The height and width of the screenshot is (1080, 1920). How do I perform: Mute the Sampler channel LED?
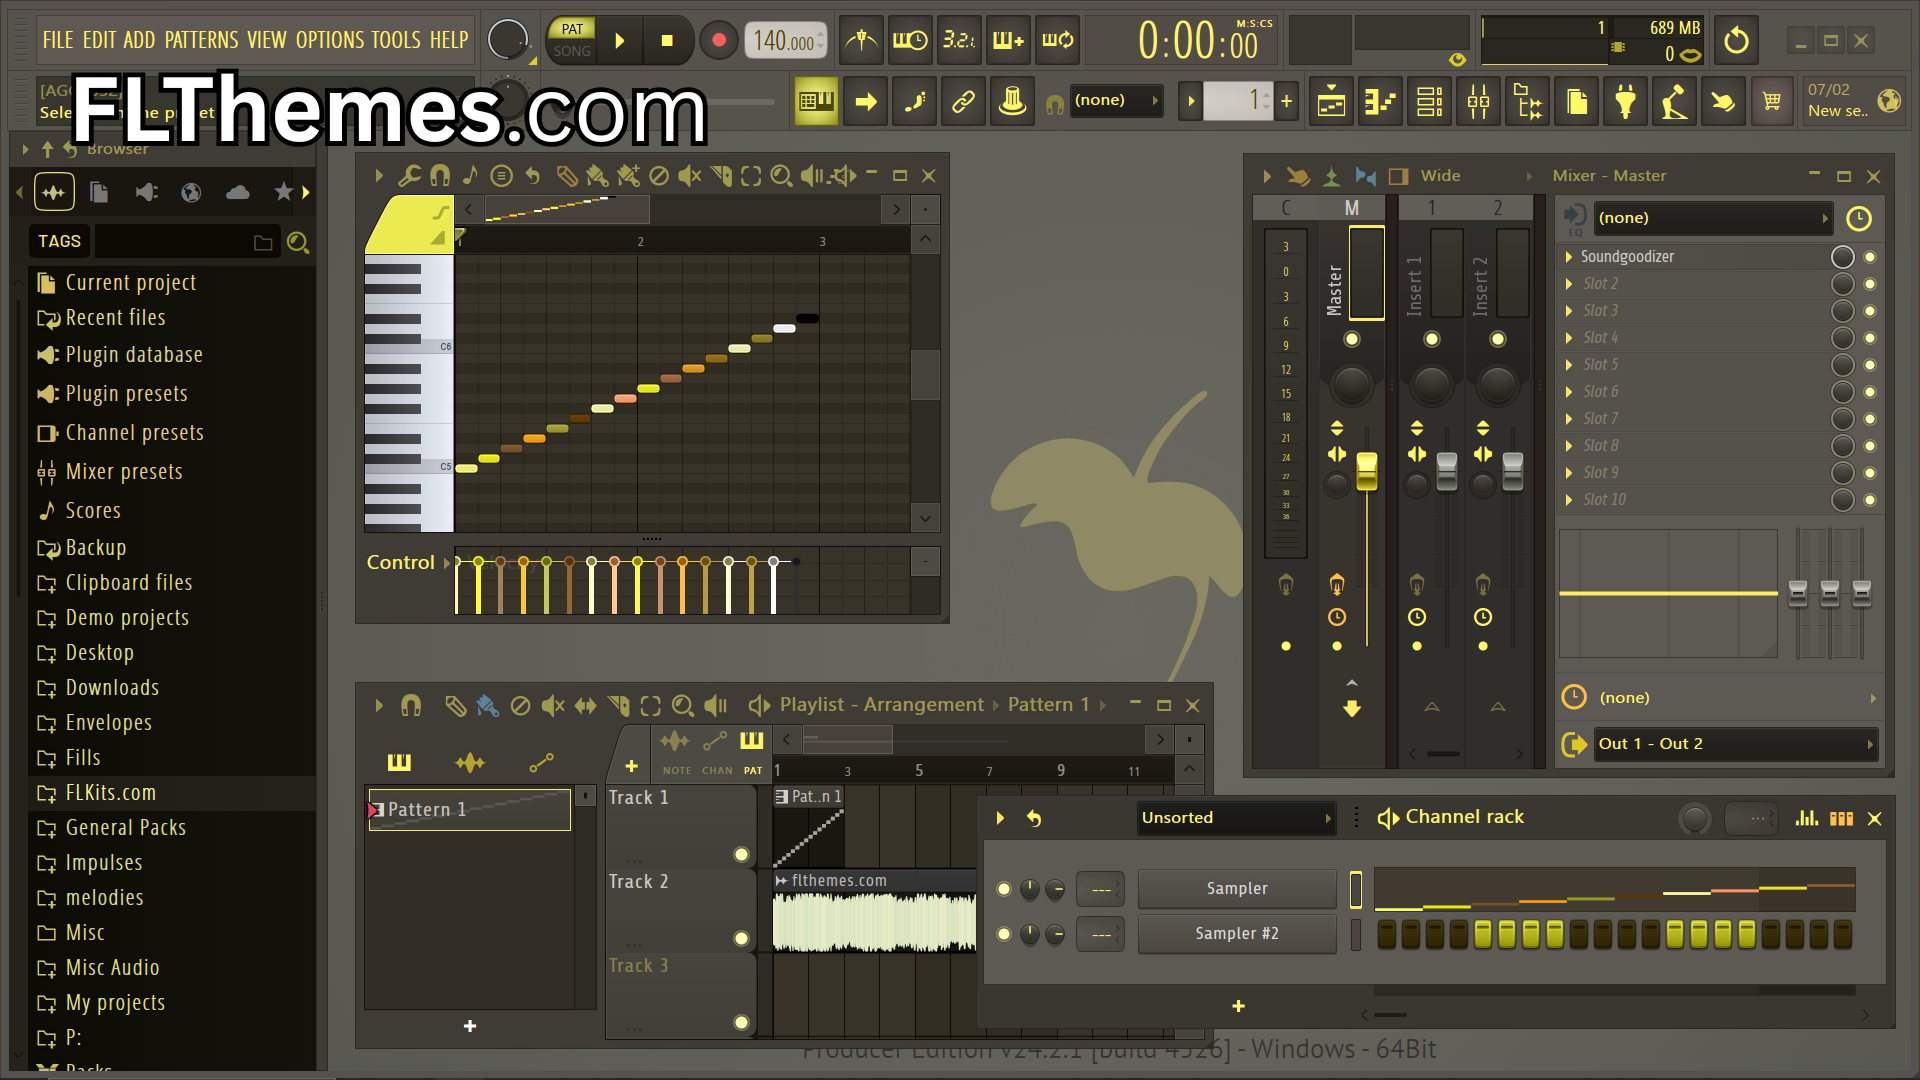coord(1004,889)
